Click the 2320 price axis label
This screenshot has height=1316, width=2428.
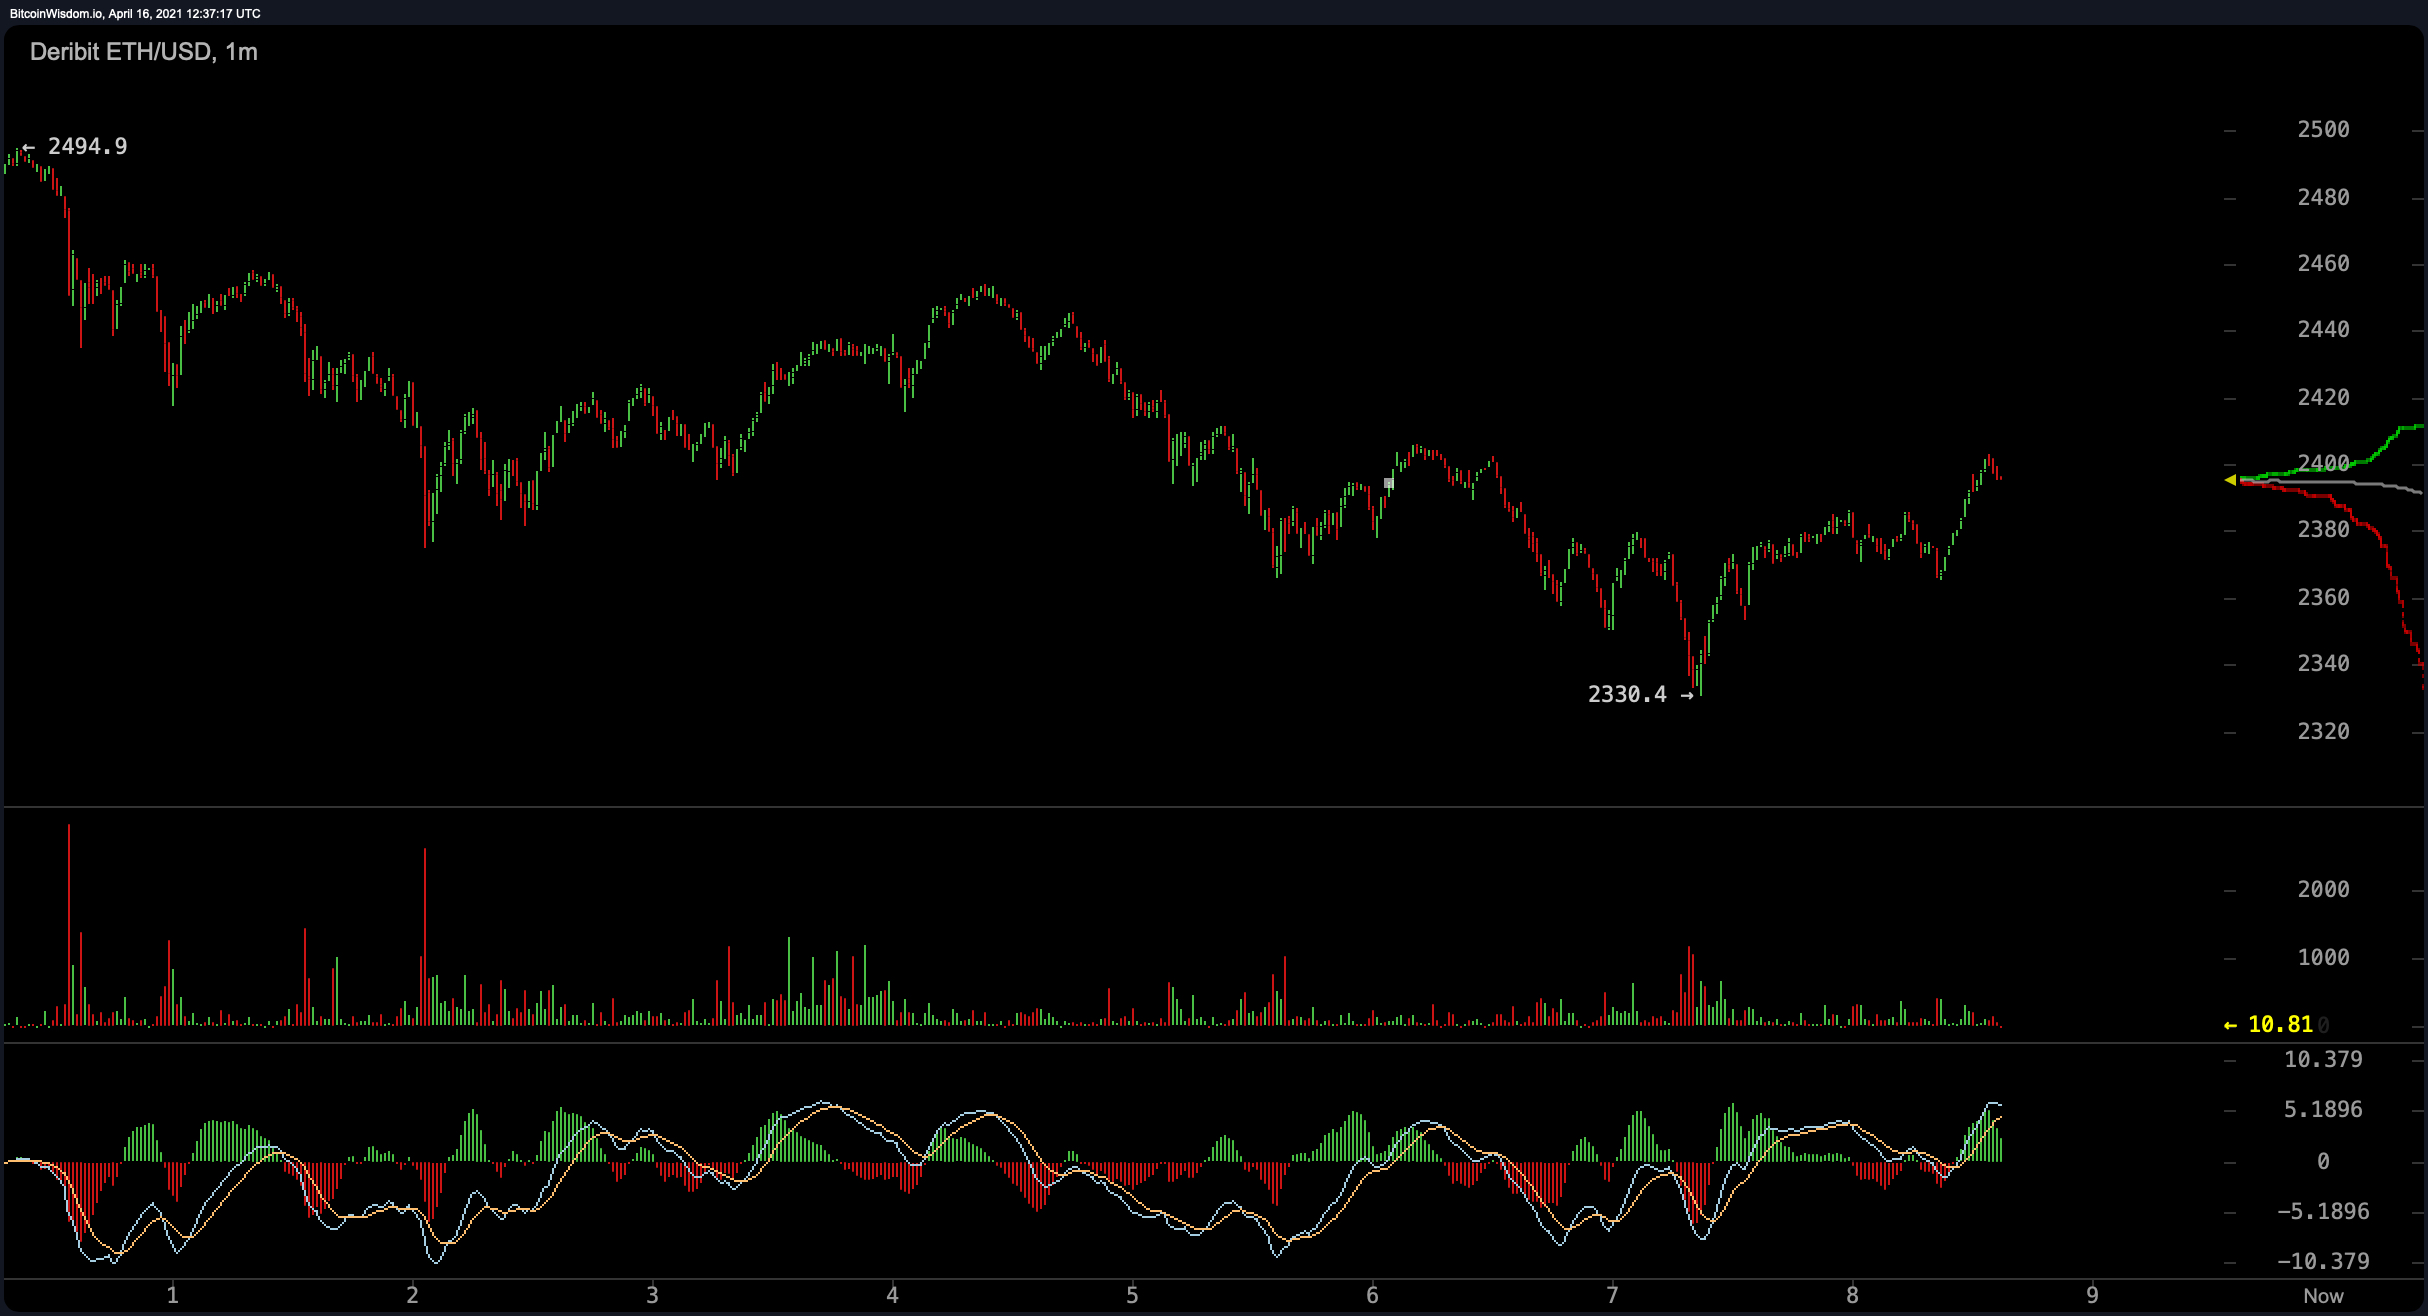2322,731
